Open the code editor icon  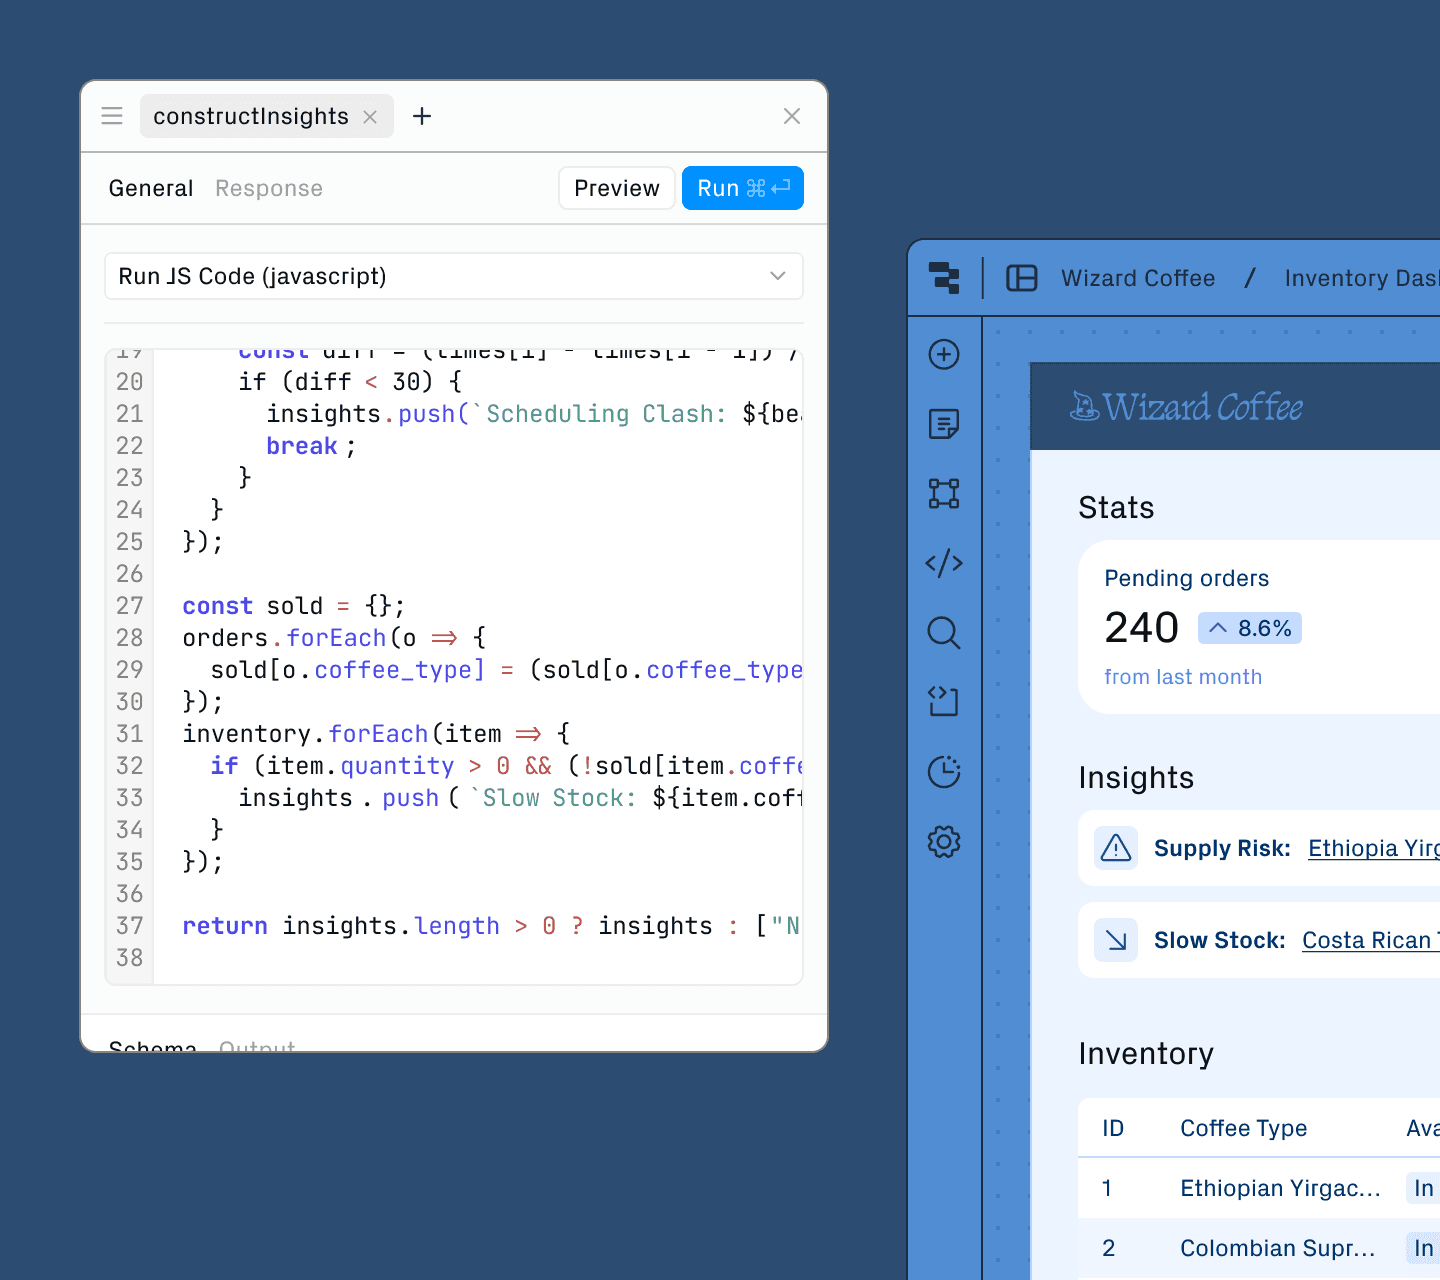pyautogui.click(x=944, y=563)
